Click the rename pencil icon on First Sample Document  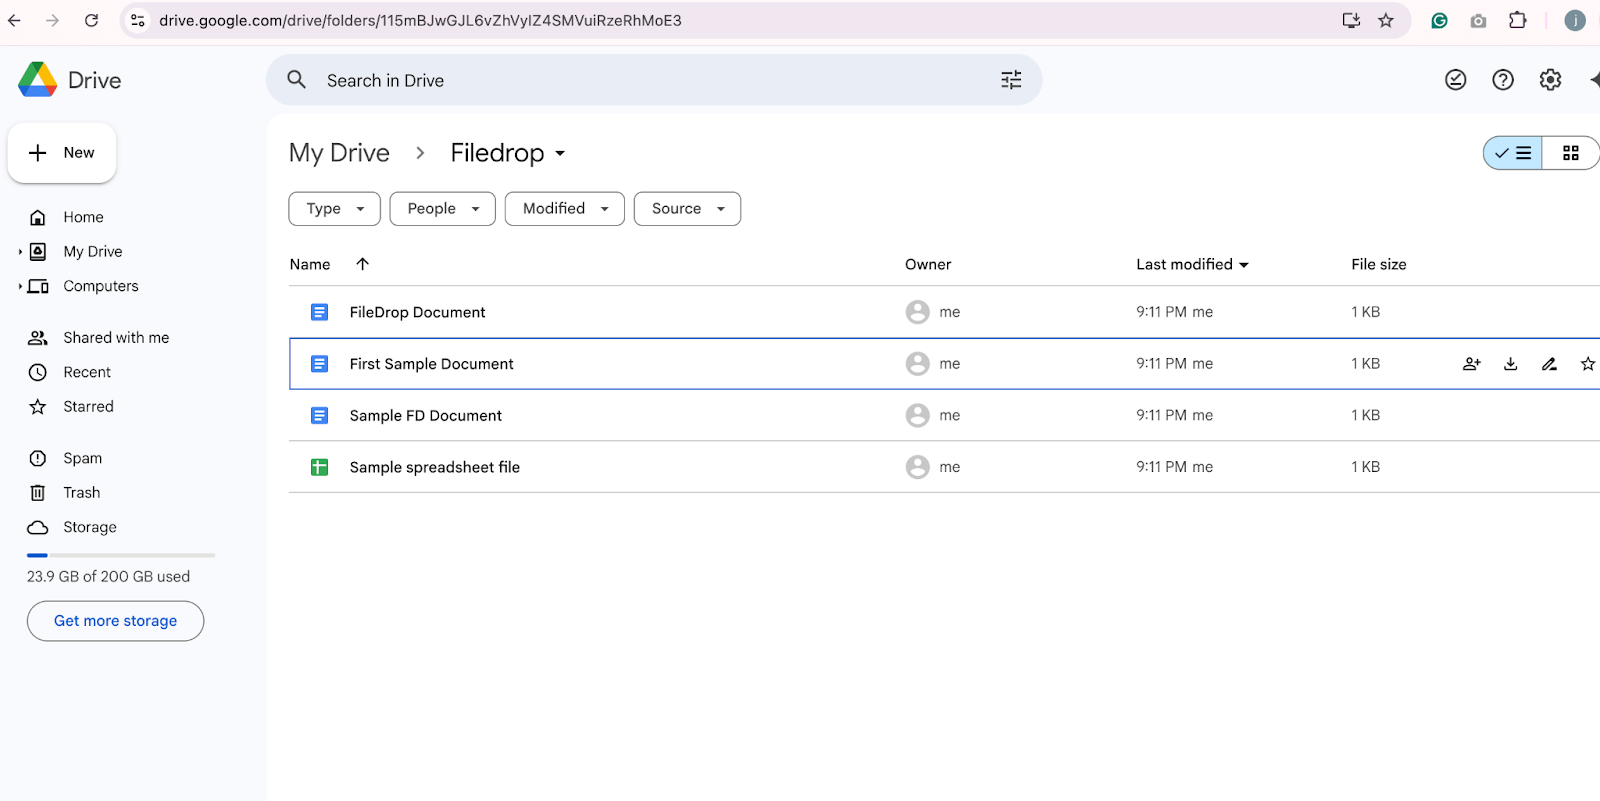pos(1549,364)
